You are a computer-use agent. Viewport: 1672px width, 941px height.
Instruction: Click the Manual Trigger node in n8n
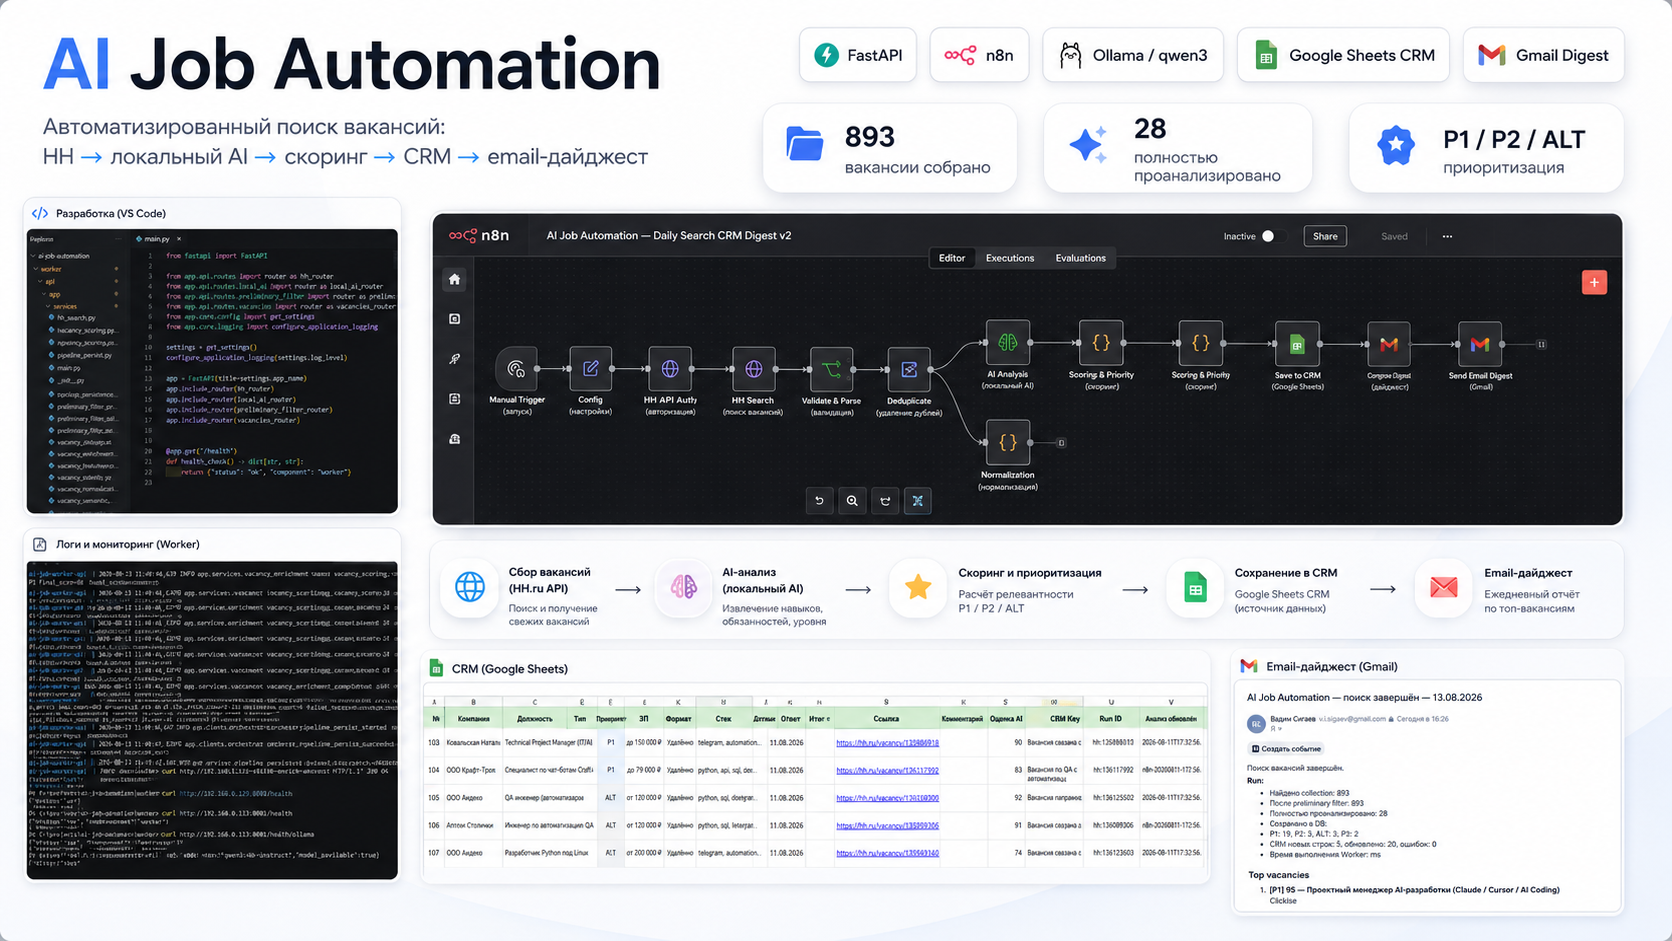click(516, 369)
